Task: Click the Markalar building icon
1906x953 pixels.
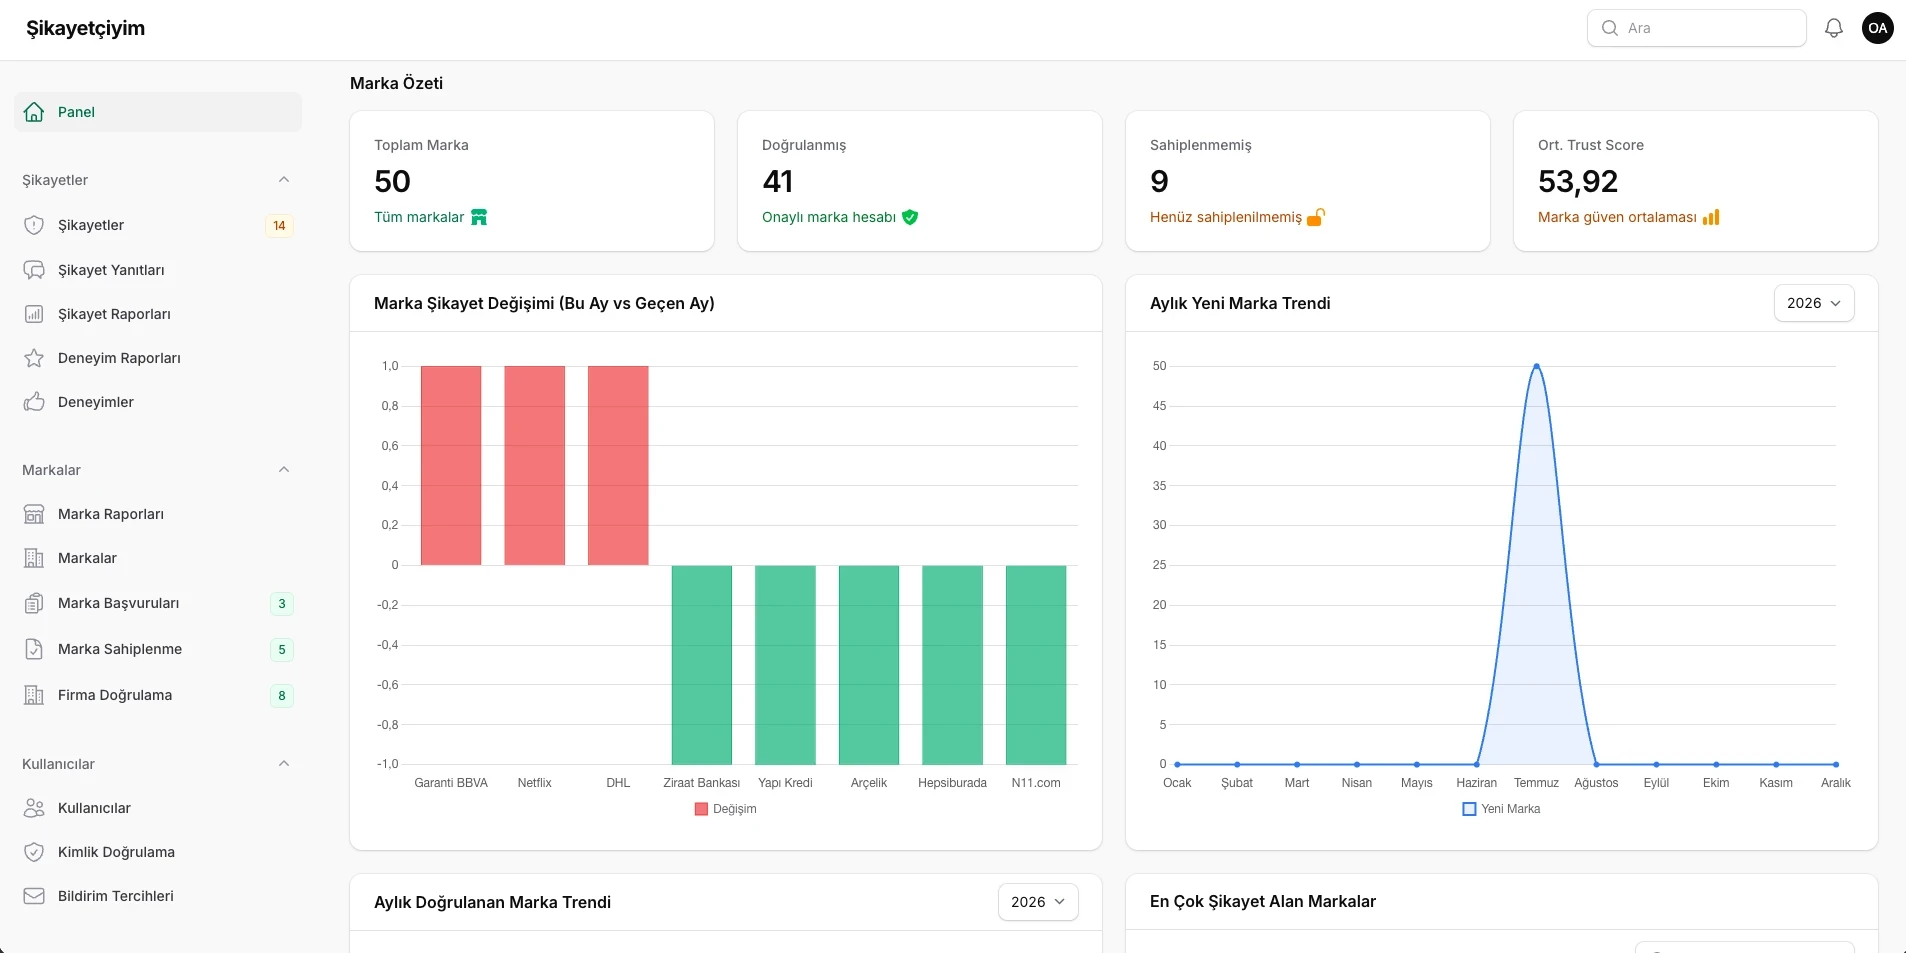Action: pyautogui.click(x=34, y=558)
